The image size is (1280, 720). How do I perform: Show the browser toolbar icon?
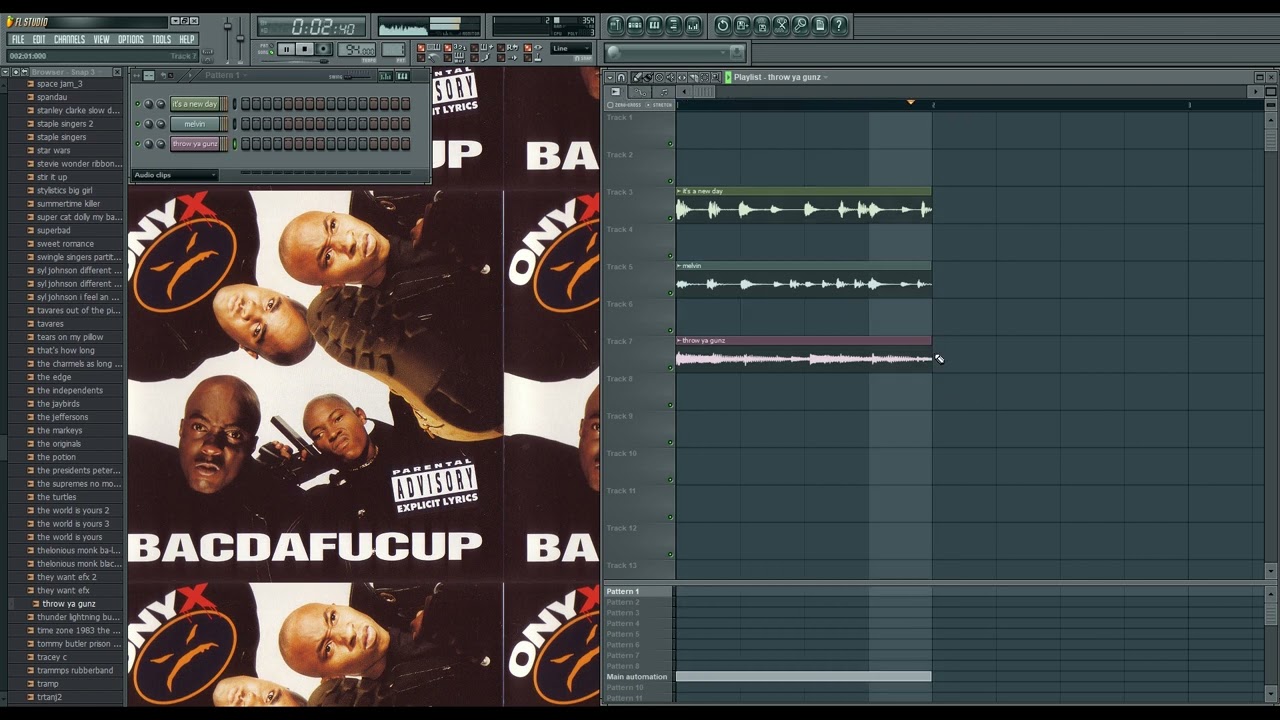pyautogui.click(x=674, y=25)
